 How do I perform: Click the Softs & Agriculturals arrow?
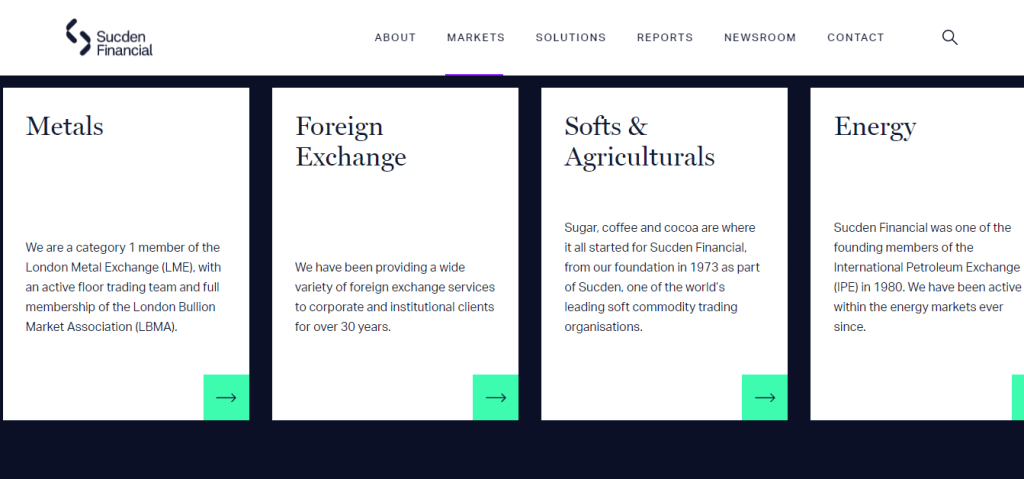coord(764,397)
